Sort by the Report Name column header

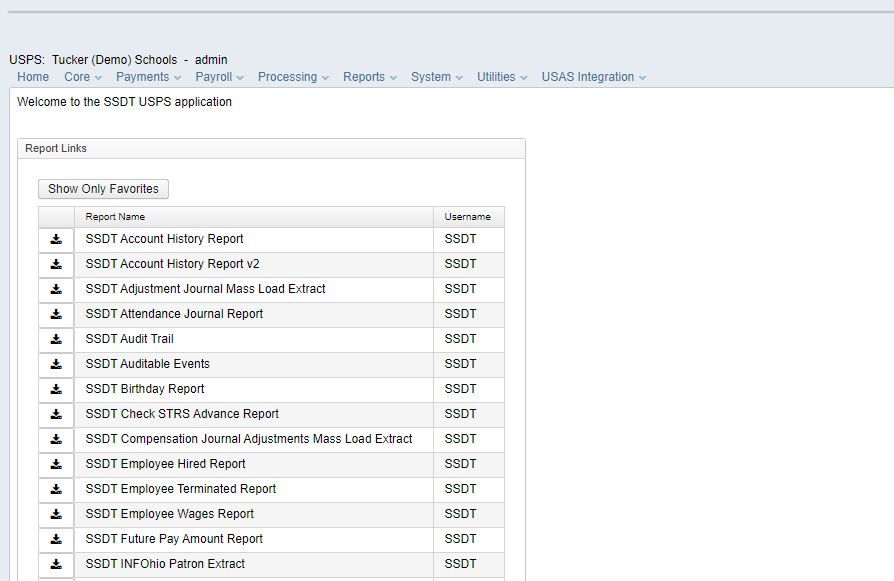(x=254, y=217)
